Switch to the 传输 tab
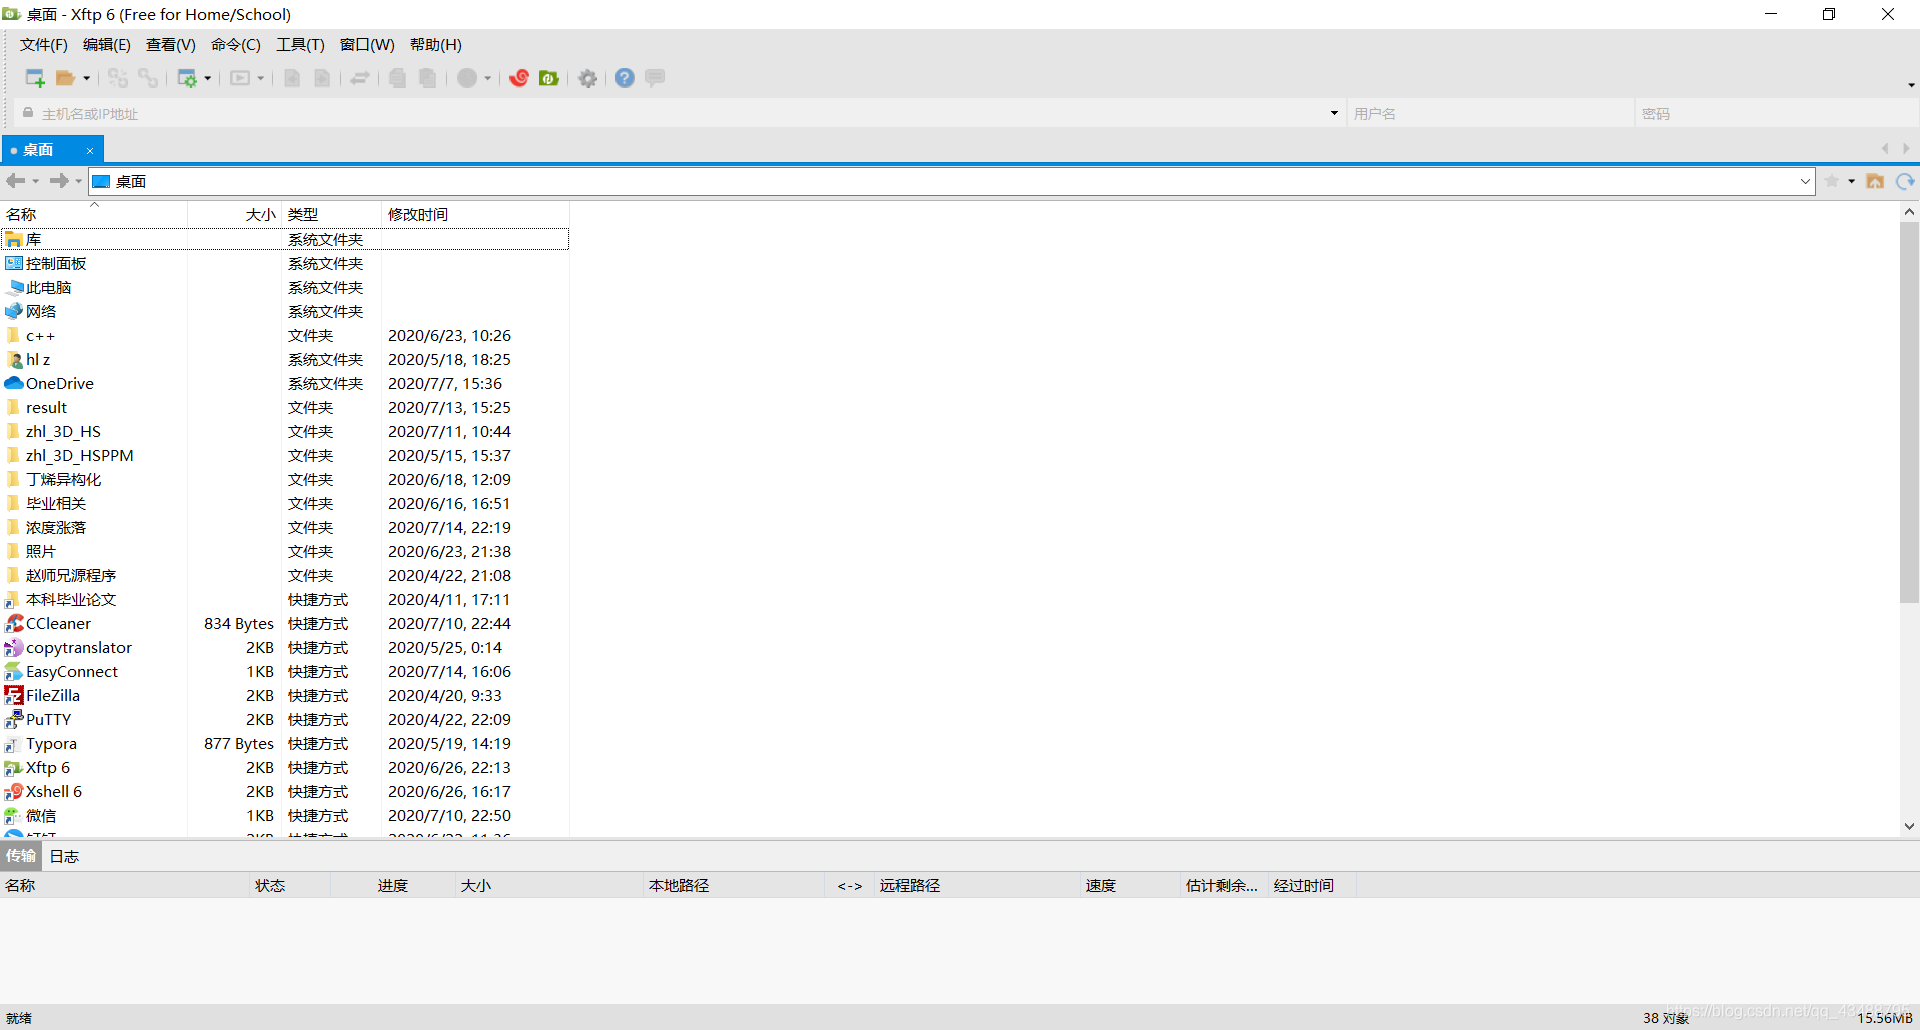The height and width of the screenshot is (1030, 1920). (21, 856)
